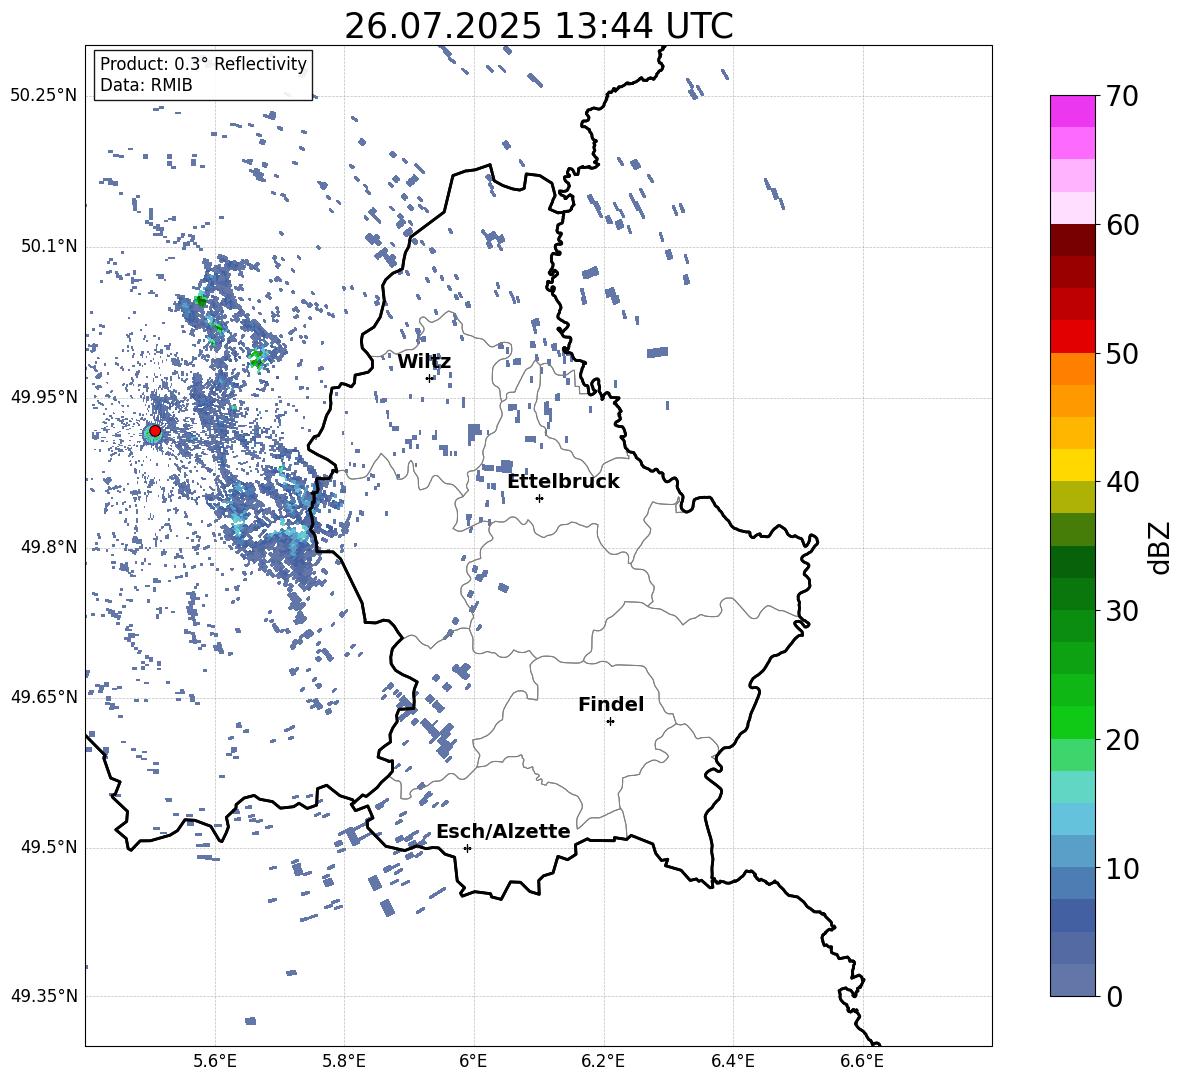
Task: Click the 6.6°E longitude label
Action: [862, 1062]
